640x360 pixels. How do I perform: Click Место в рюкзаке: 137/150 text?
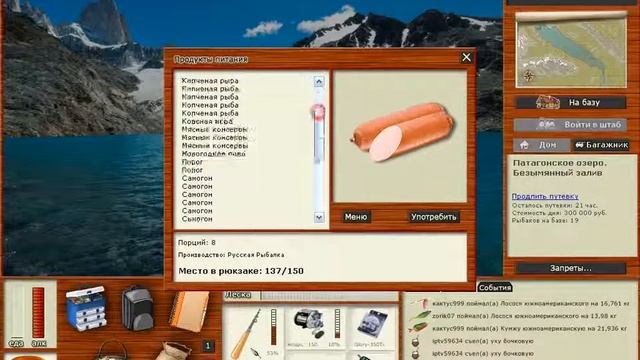coord(241,271)
